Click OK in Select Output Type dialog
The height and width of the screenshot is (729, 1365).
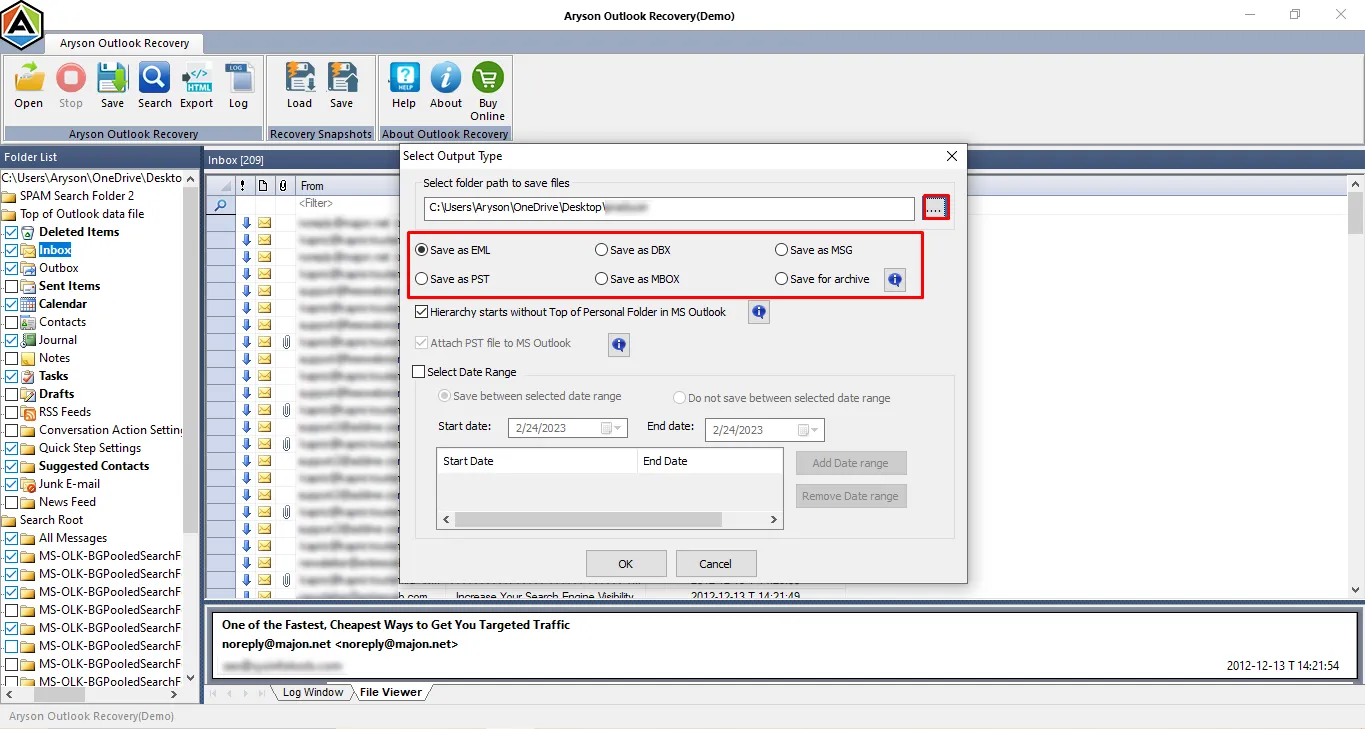pyautogui.click(x=626, y=563)
